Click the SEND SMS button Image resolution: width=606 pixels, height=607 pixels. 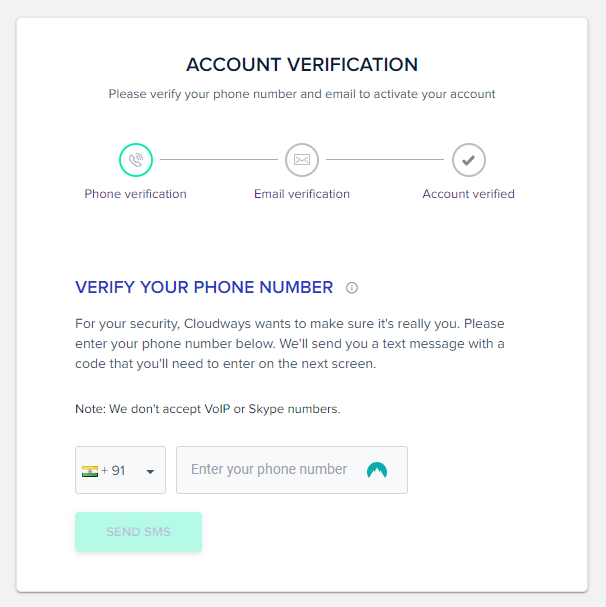click(x=138, y=532)
